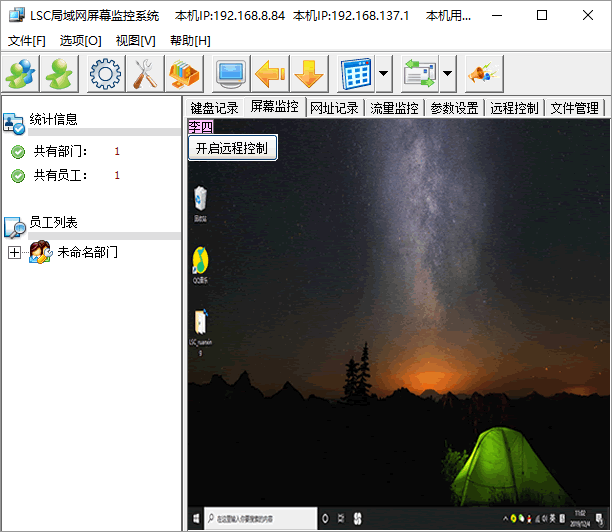The image size is (612, 532).
Task: Click the orange down arrow toolbar icon
Action: (x=309, y=73)
